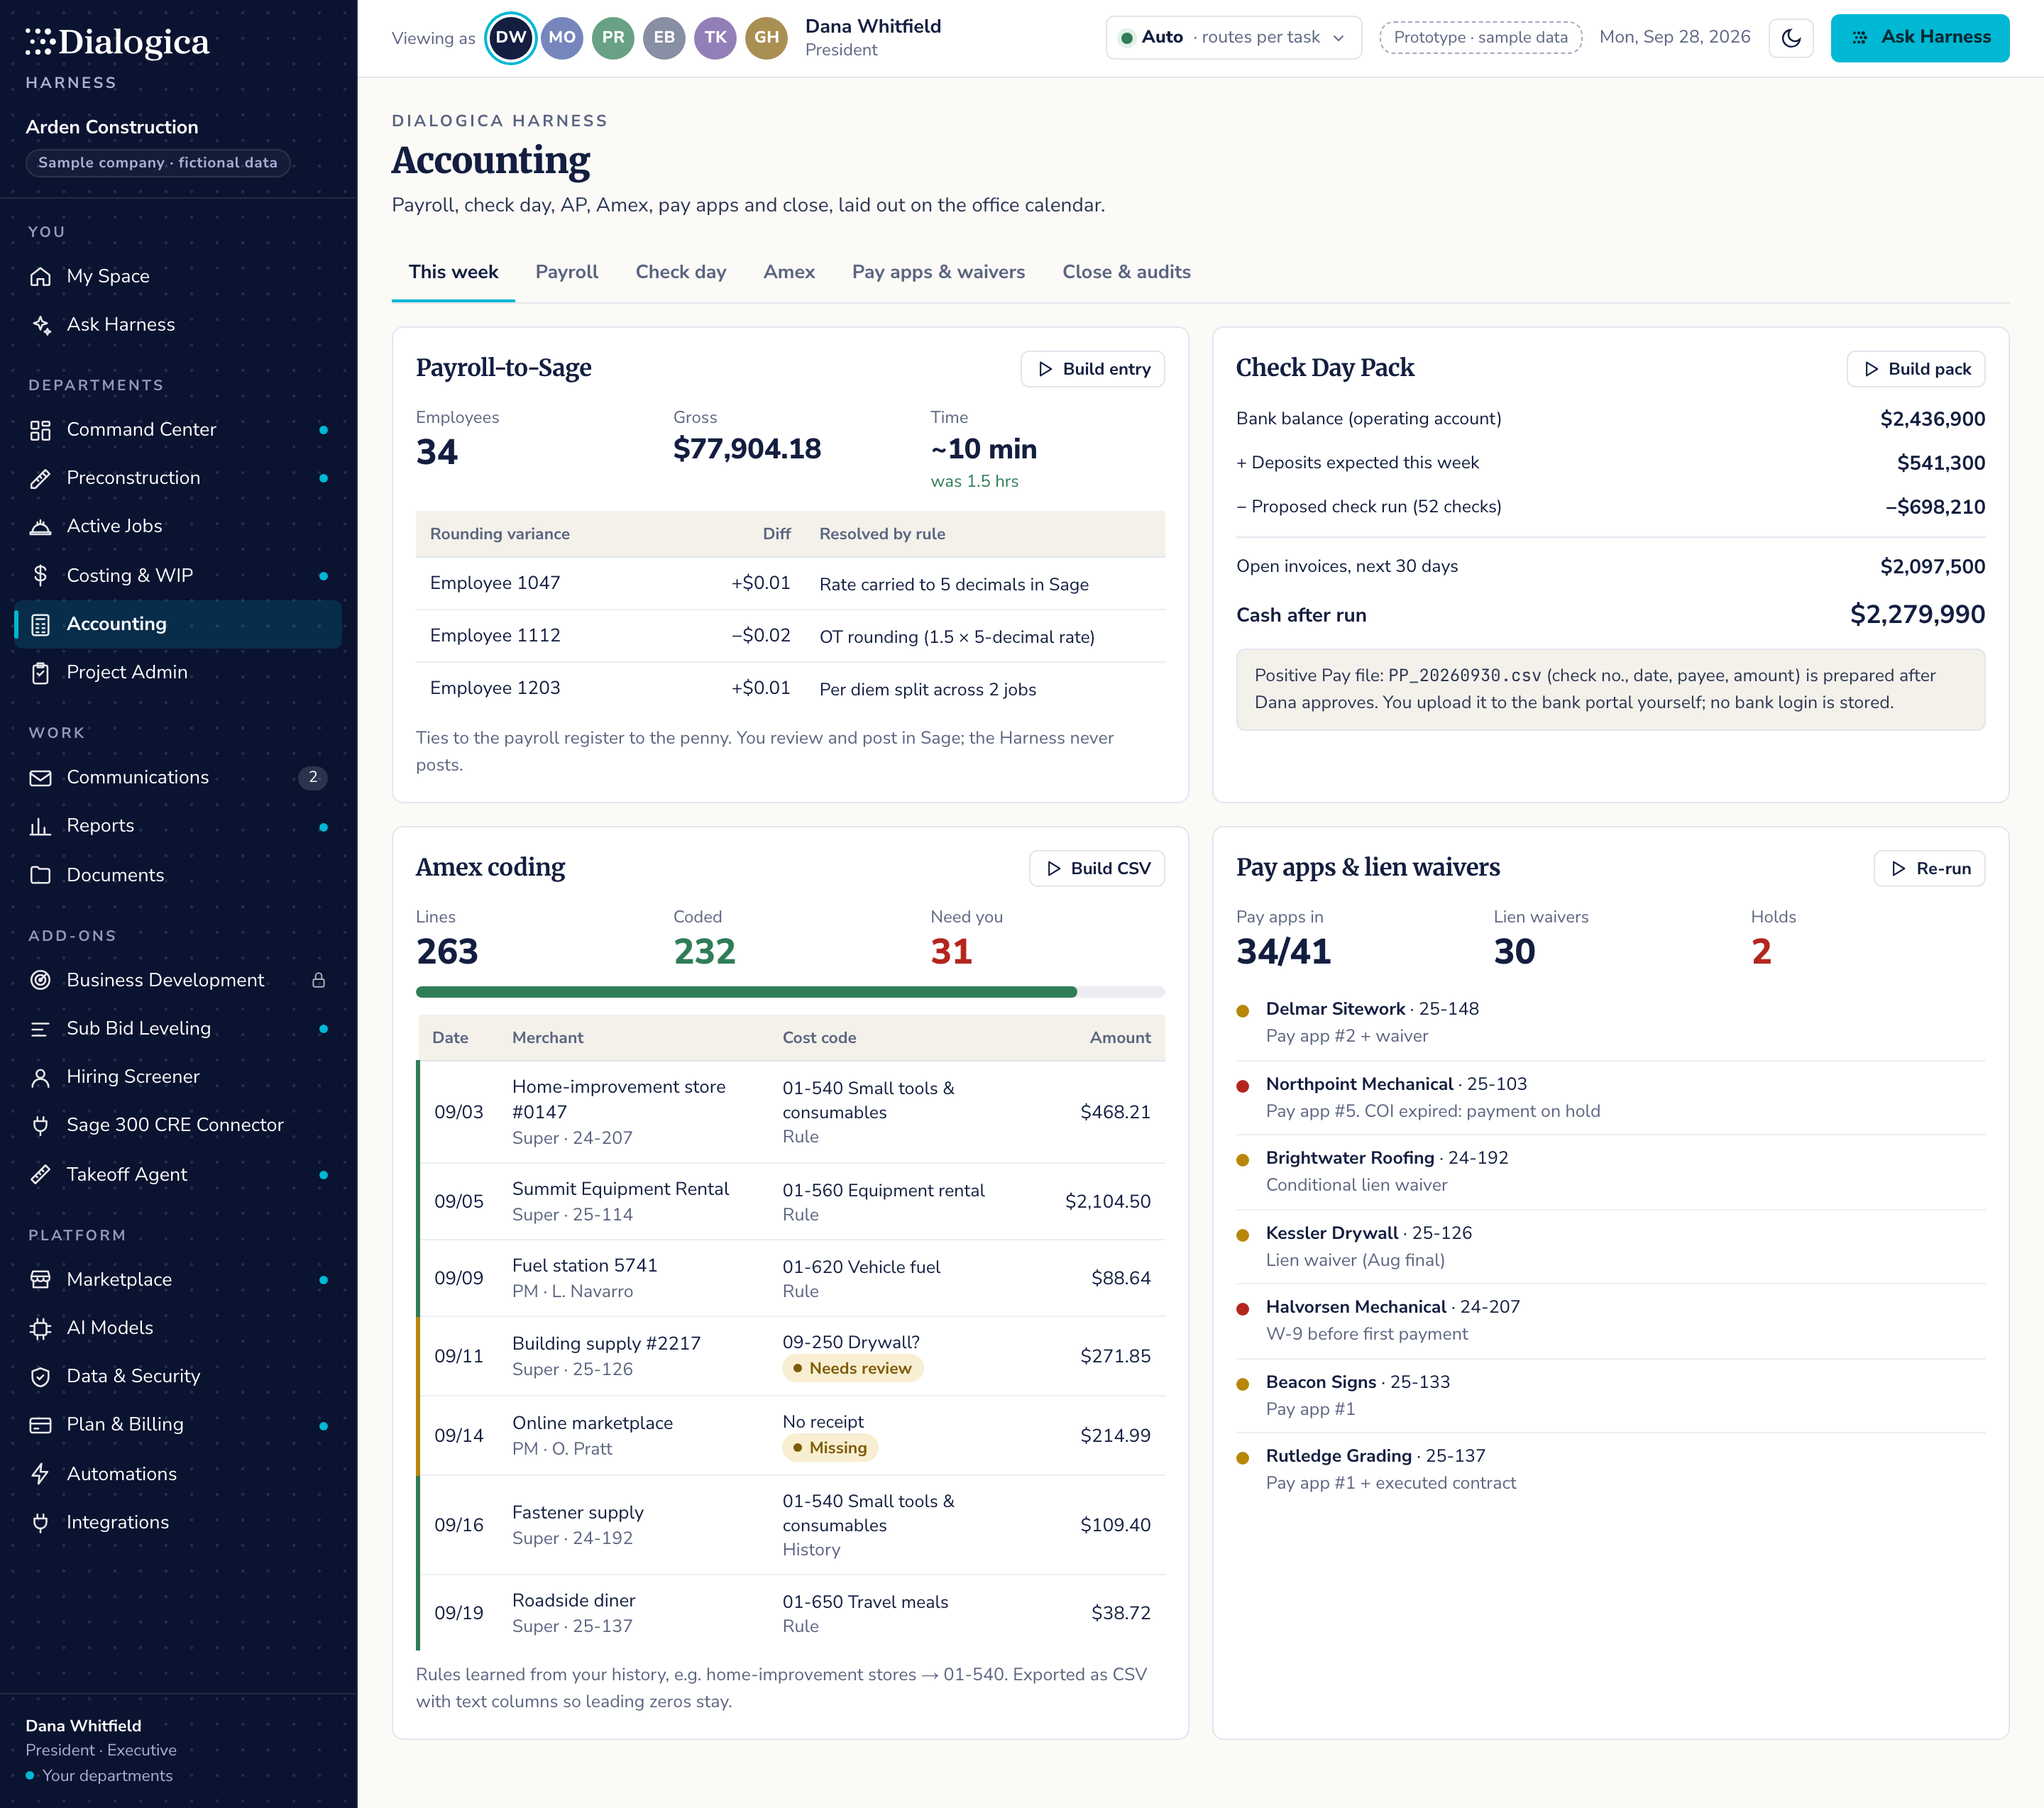Click Re-run for pay apps
Image resolution: width=2044 pixels, height=1808 pixels.
tap(1929, 868)
